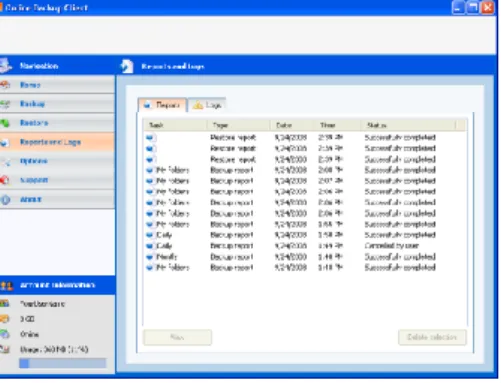
Task: Open Home from the navigation sidebar
Action: 57,85
